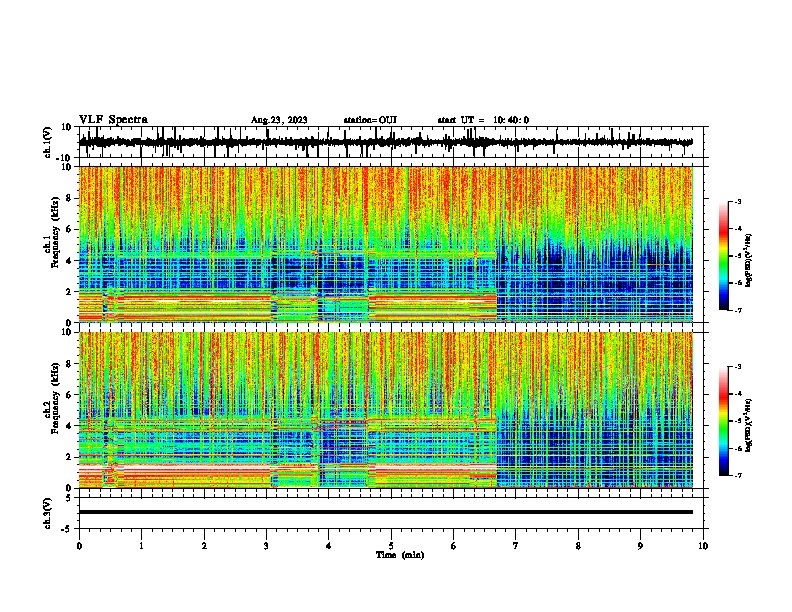The height and width of the screenshot is (612, 792).
Task: Click the "2" kHz tick on ch.1 frequency axis
Action: coord(70,292)
